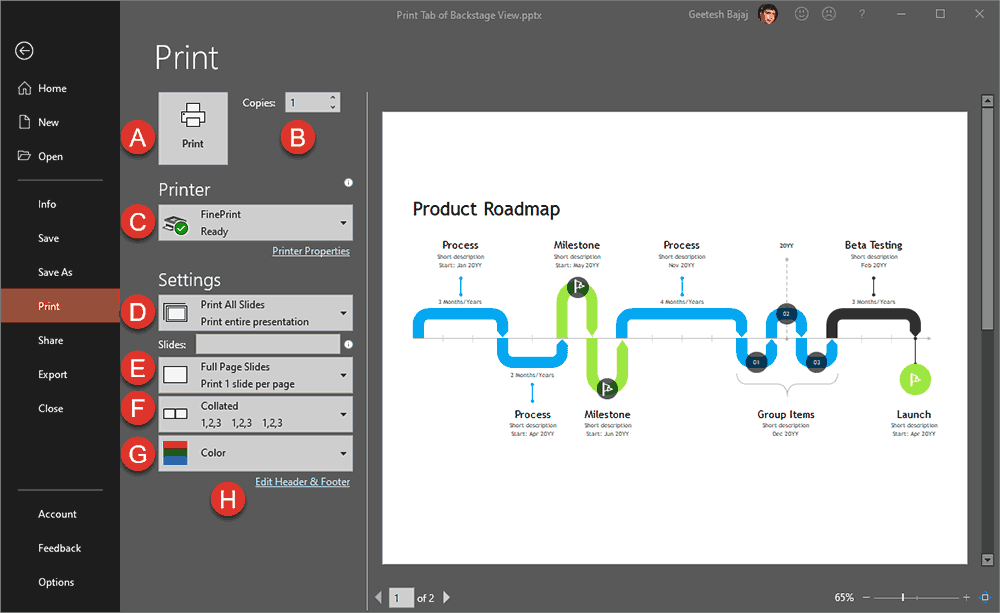Open the Help question mark icon
Screen dimensions: 1000x613
(862, 14)
